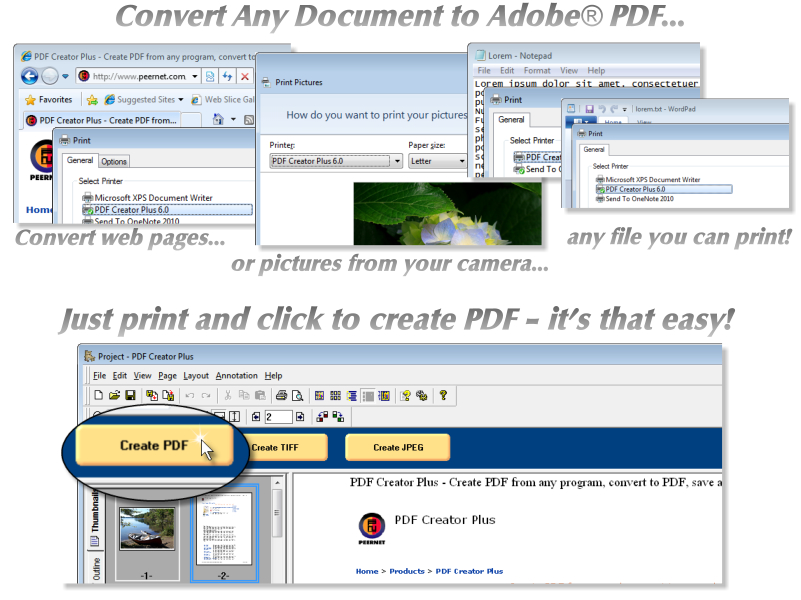The image size is (801, 600).
Task: Click the red Stop X in Internet Explorer
Action: (x=245, y=77)
